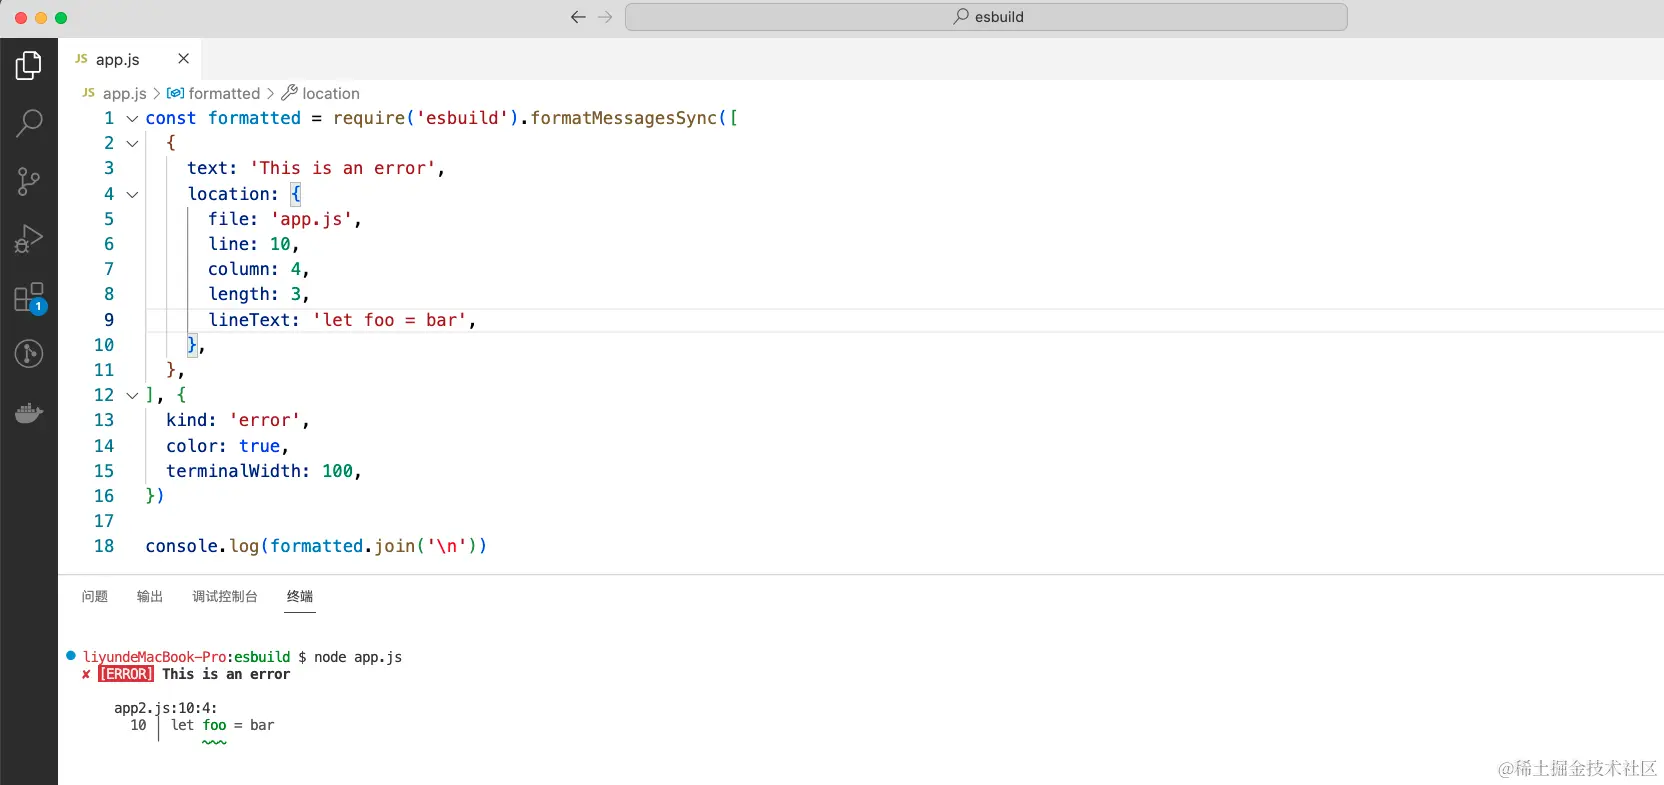The image size is (1664, 785).
Task: Close the app.js editor tab
Action: tap(183, 59)
